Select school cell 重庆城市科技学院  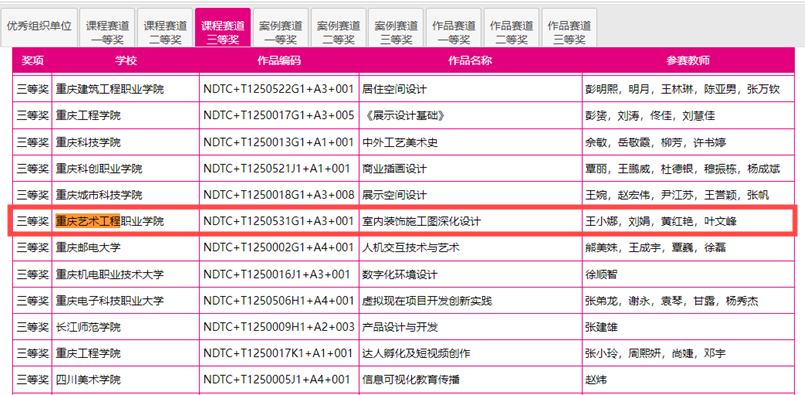126,195
